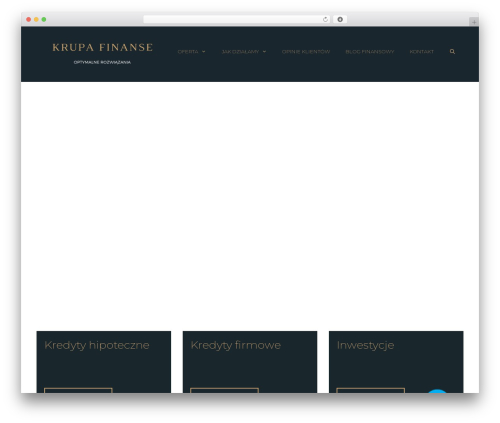Open the OFERTA menu item
500x423 pixels.
point(188,52)
